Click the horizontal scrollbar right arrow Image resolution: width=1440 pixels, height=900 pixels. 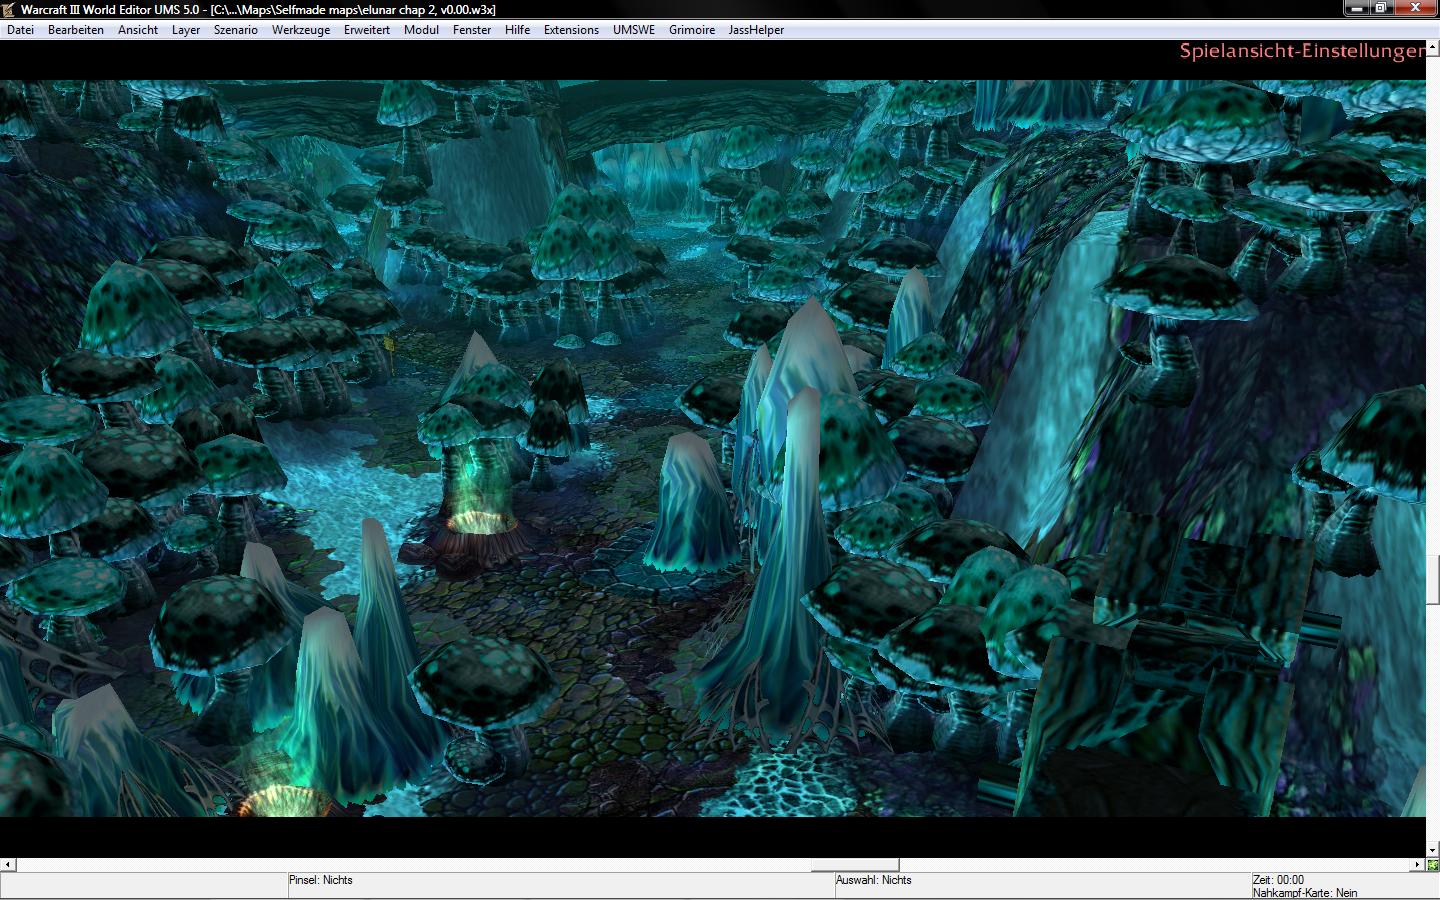tap(1418, 865)
